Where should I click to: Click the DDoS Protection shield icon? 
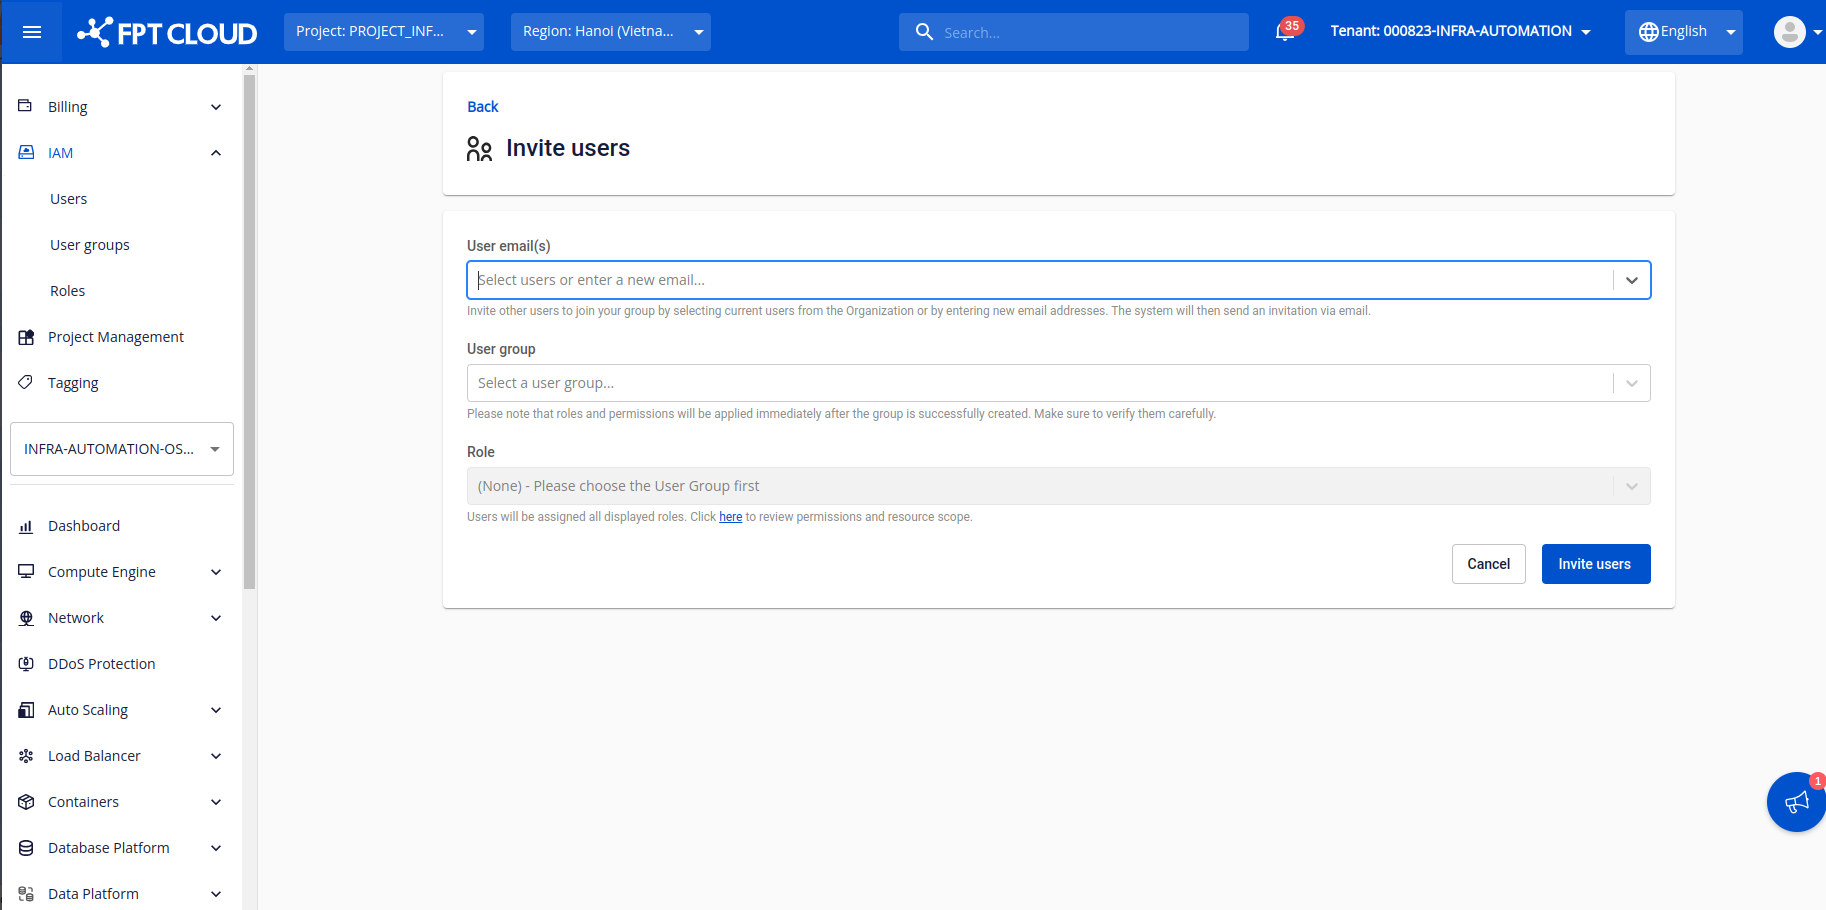[x=26, y=664]
